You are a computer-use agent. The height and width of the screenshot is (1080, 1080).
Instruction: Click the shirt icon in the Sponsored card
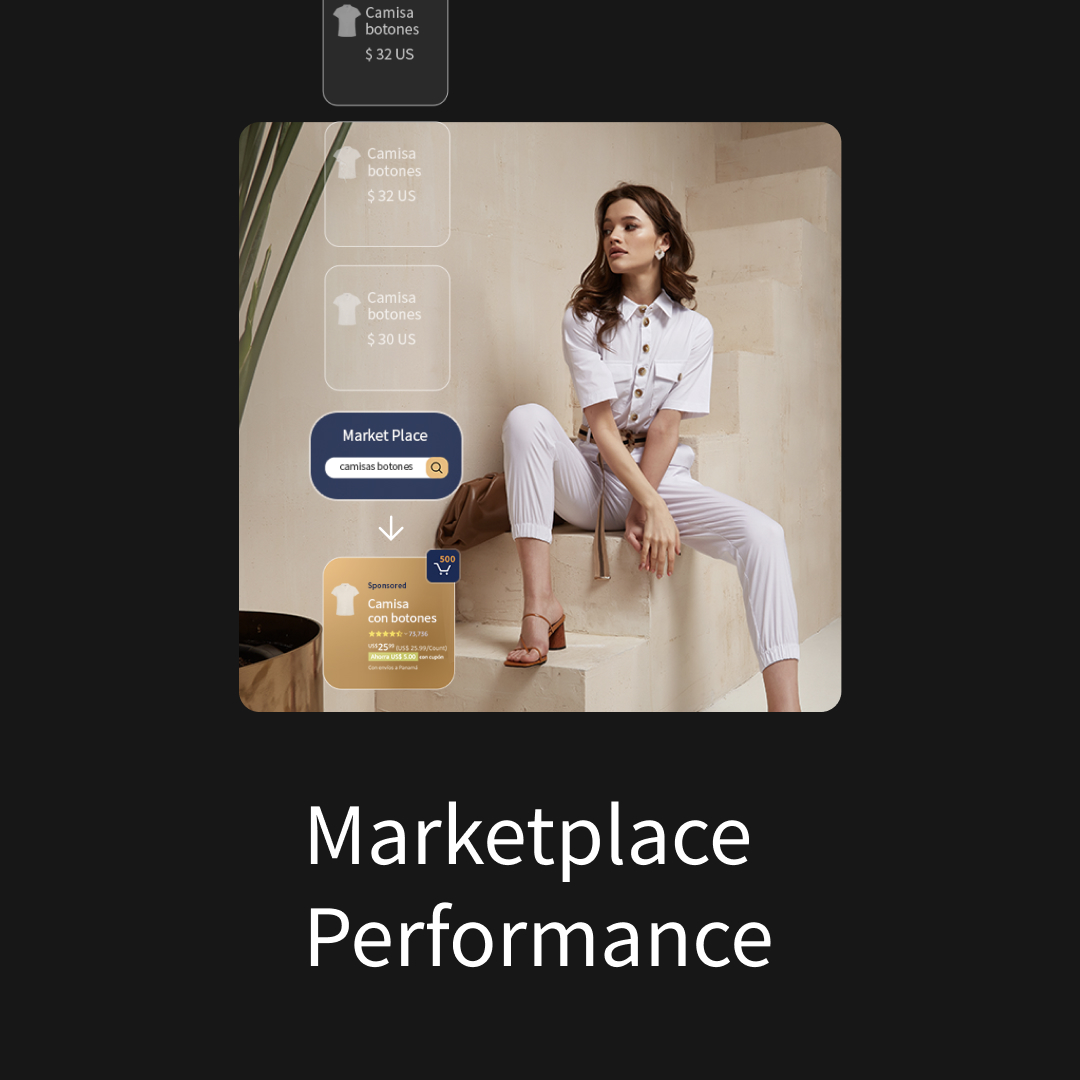coord(344,599)
